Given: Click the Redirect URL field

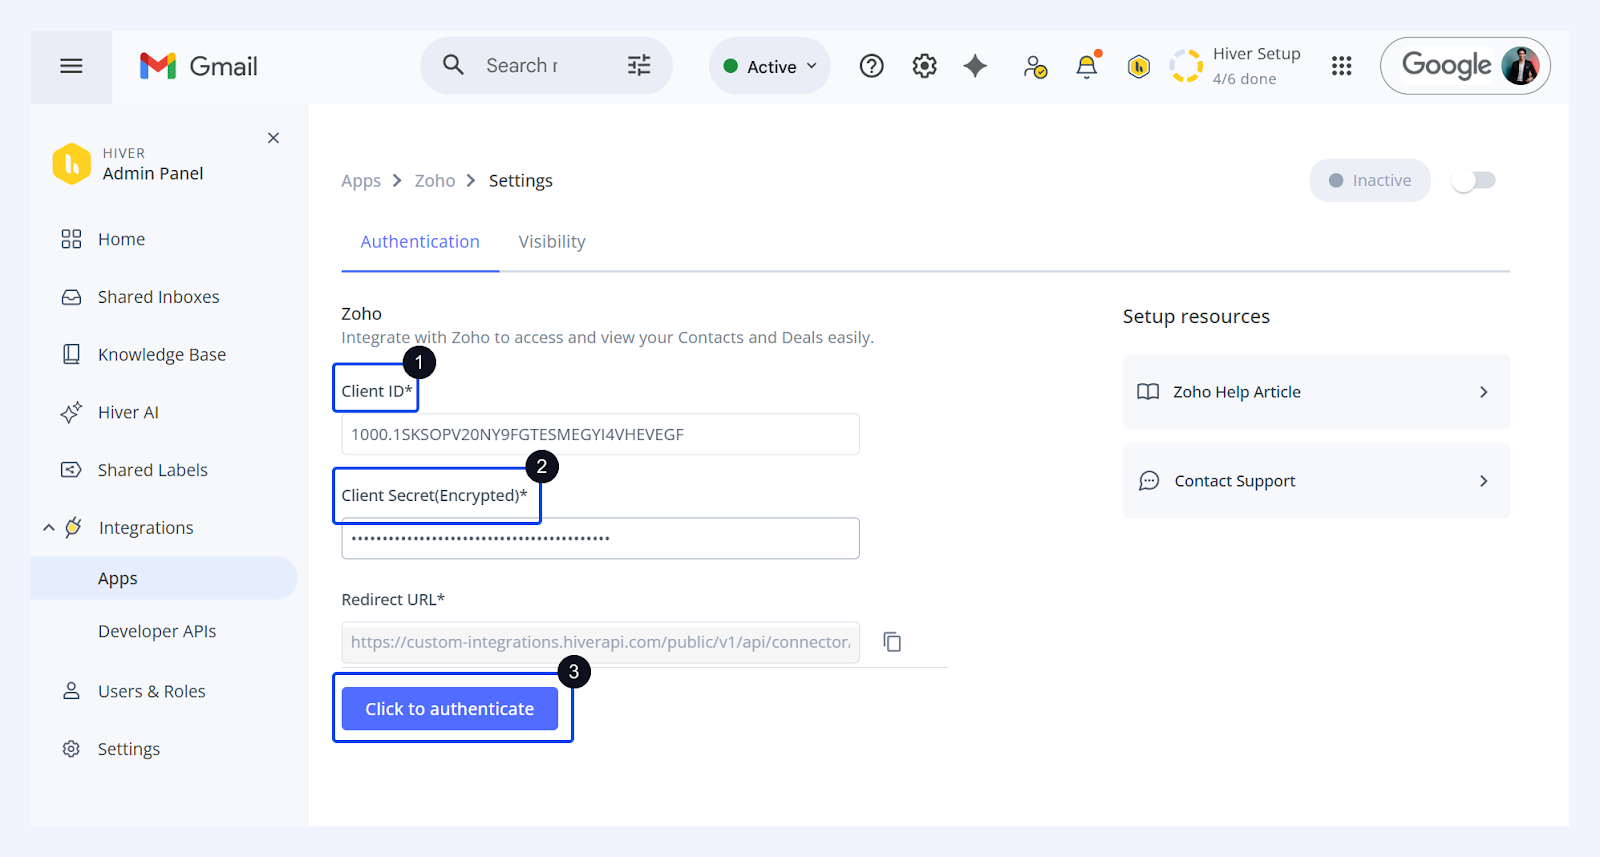Looking at the screenshot, I should pyautogui.click(x=600, y=642).
